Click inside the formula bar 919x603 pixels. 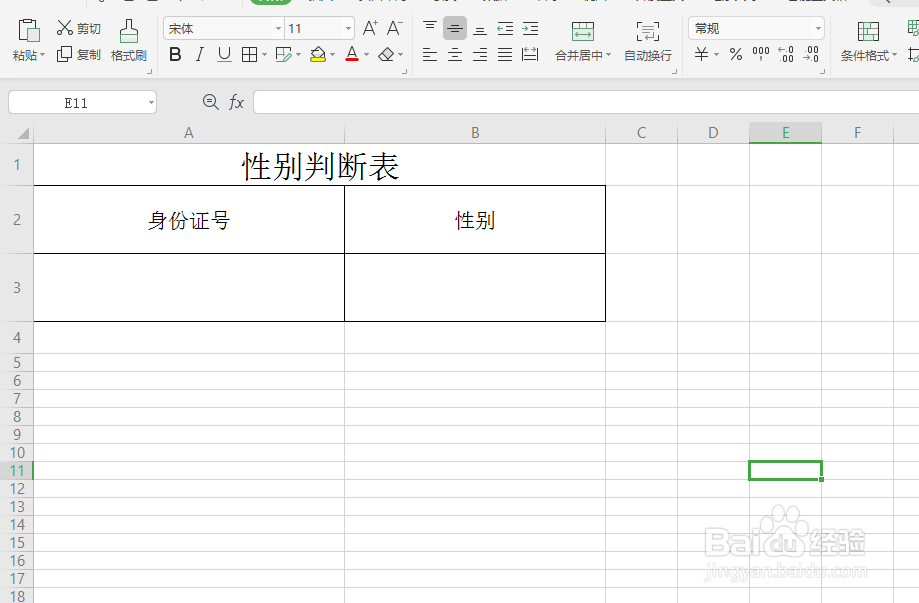pos(586,102)
